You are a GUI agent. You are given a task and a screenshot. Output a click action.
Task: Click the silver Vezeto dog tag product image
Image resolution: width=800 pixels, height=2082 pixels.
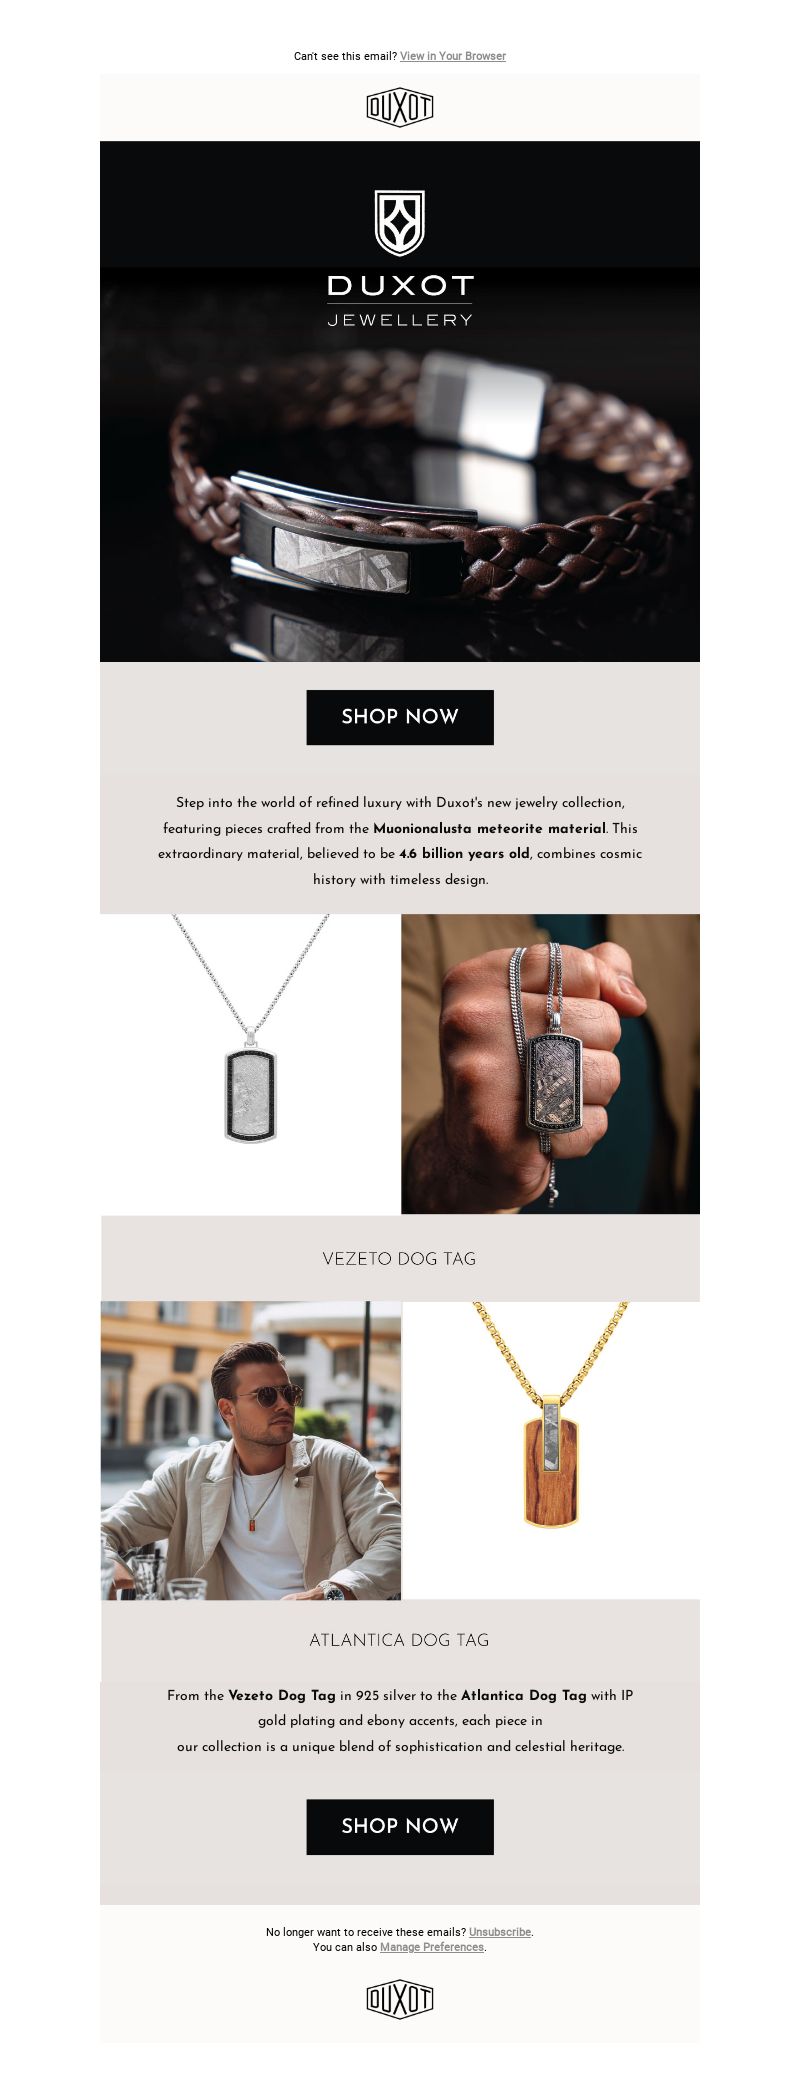(x=250, y=1064)
